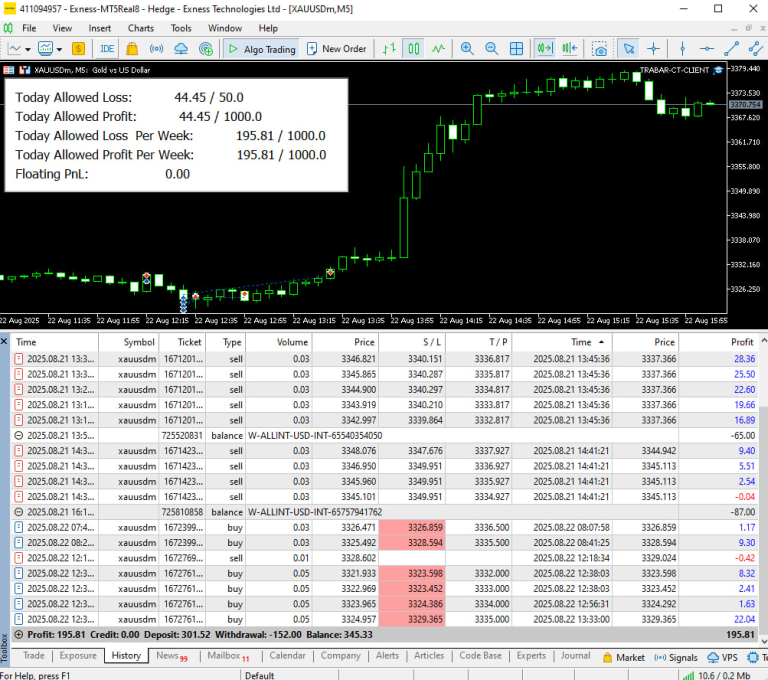The height and width of the screenshot is (680, 768).
Task: Switch to the Calendar tab
Action: tap(287, 656)
